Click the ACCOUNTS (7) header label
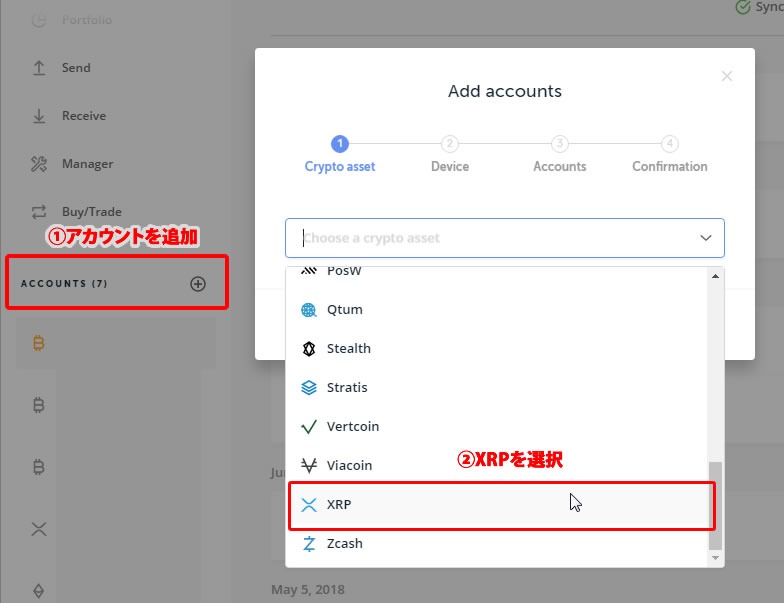This screenshot has height=603, width=784. coord(64,284)
